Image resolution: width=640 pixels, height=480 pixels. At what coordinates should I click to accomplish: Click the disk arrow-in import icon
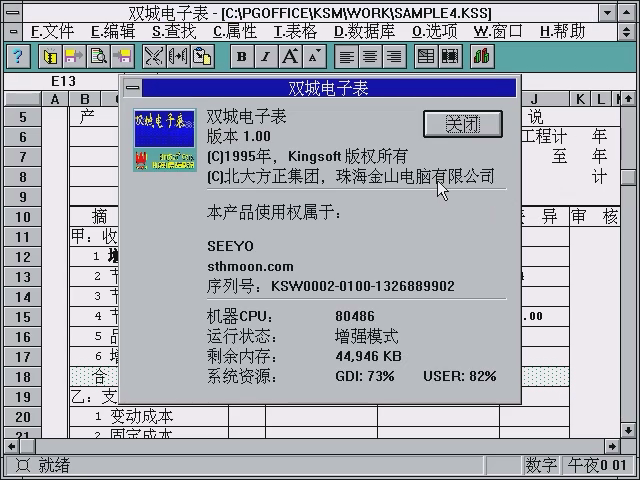click(122, 56)
